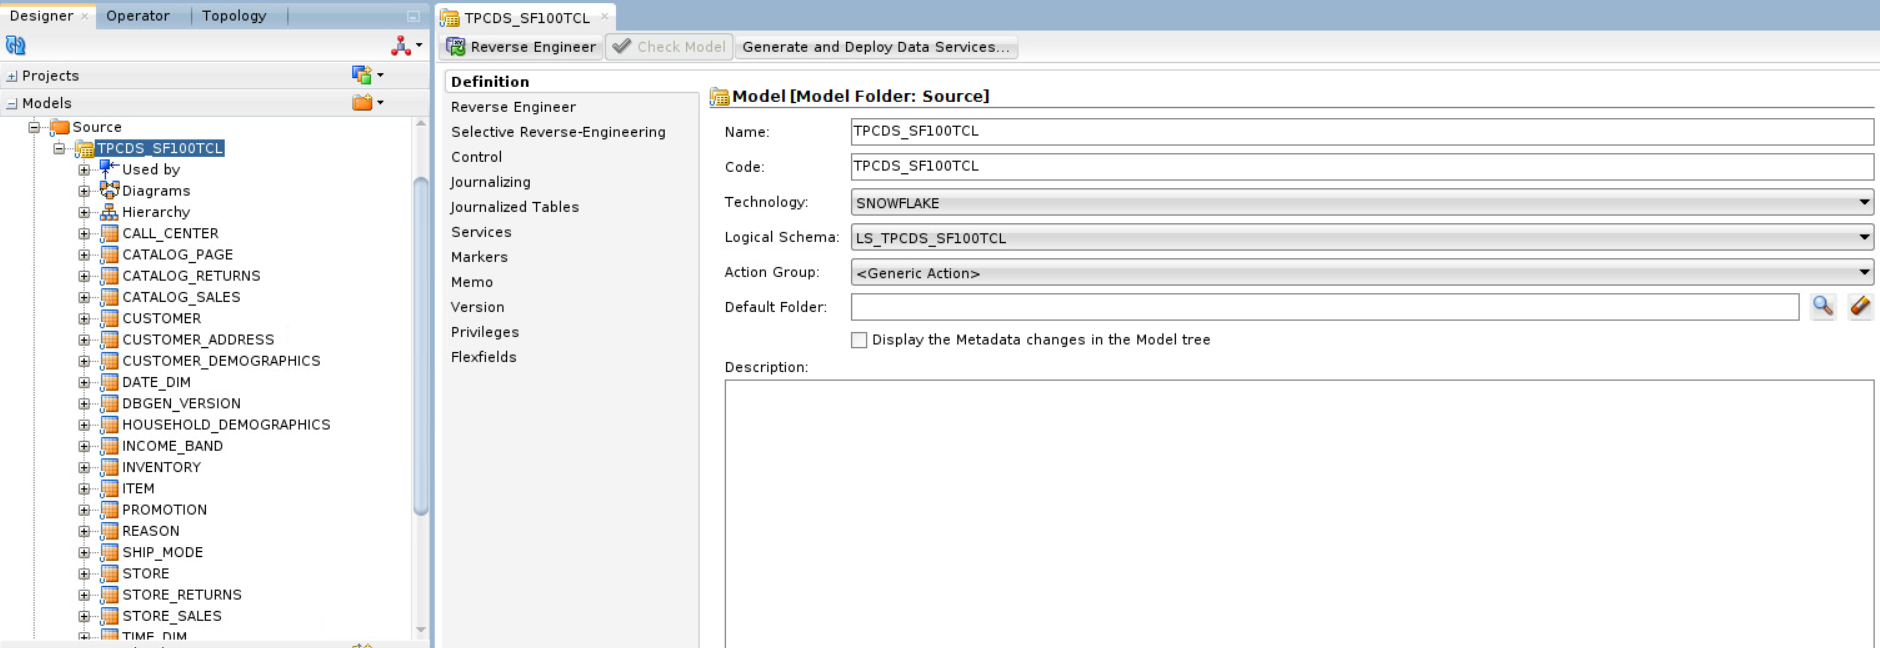Collapse the Models accordion section
1880x648 pixels.
point(12,104)
